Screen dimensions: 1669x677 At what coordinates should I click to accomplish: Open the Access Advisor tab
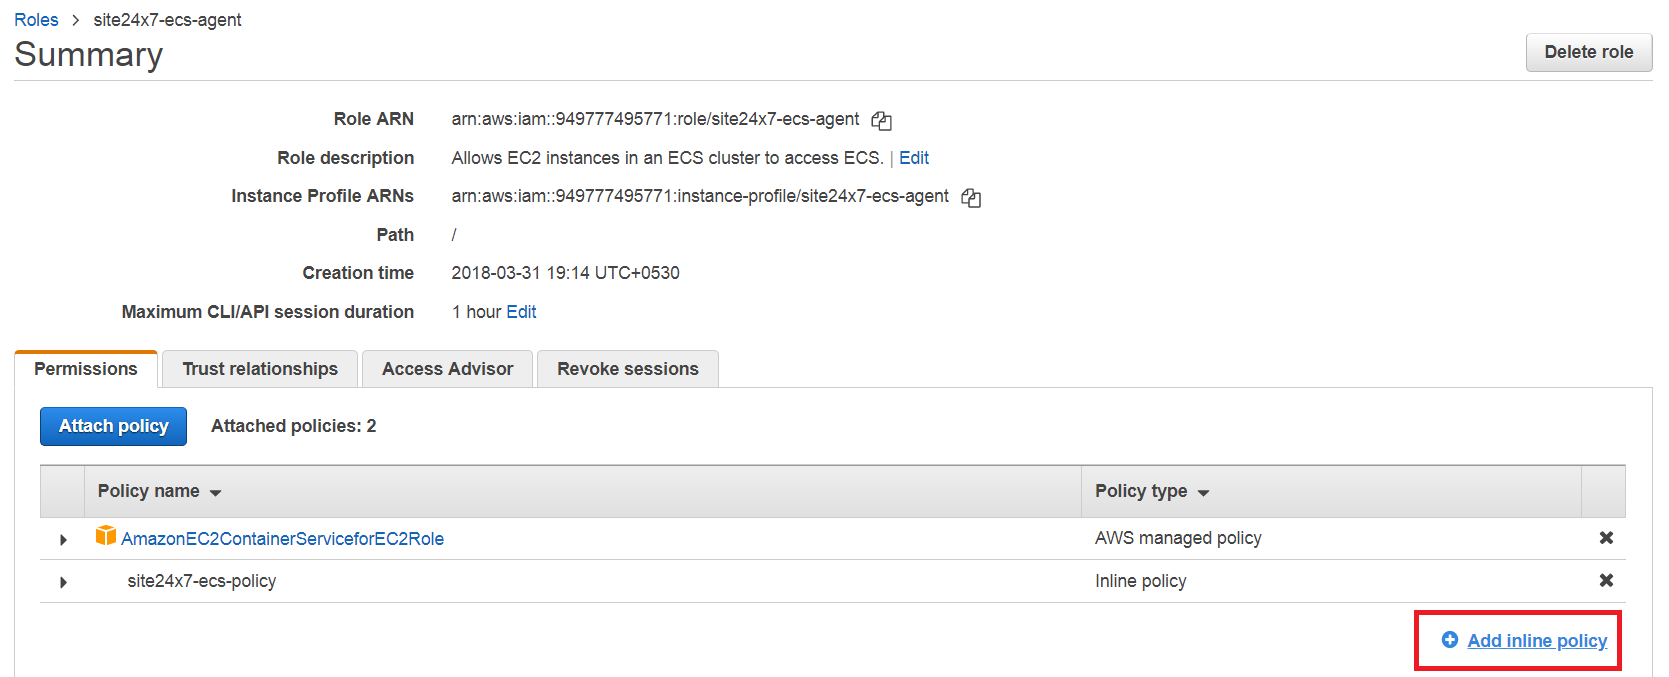pos(447,369)
